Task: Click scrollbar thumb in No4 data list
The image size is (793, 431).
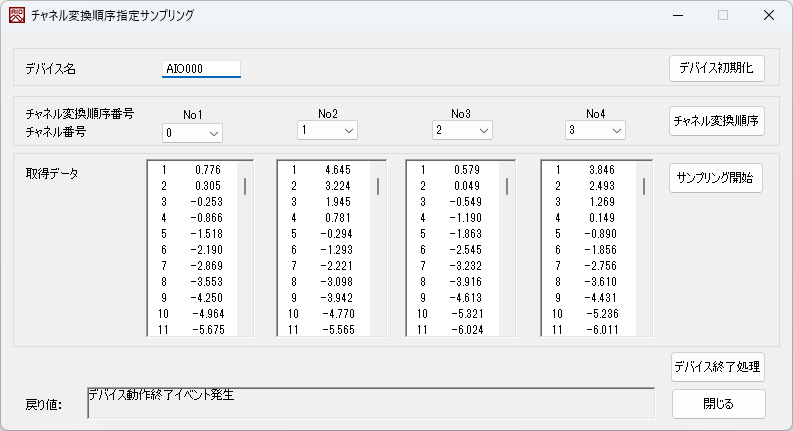Action: pyautogui.click(x=642, y=187)
